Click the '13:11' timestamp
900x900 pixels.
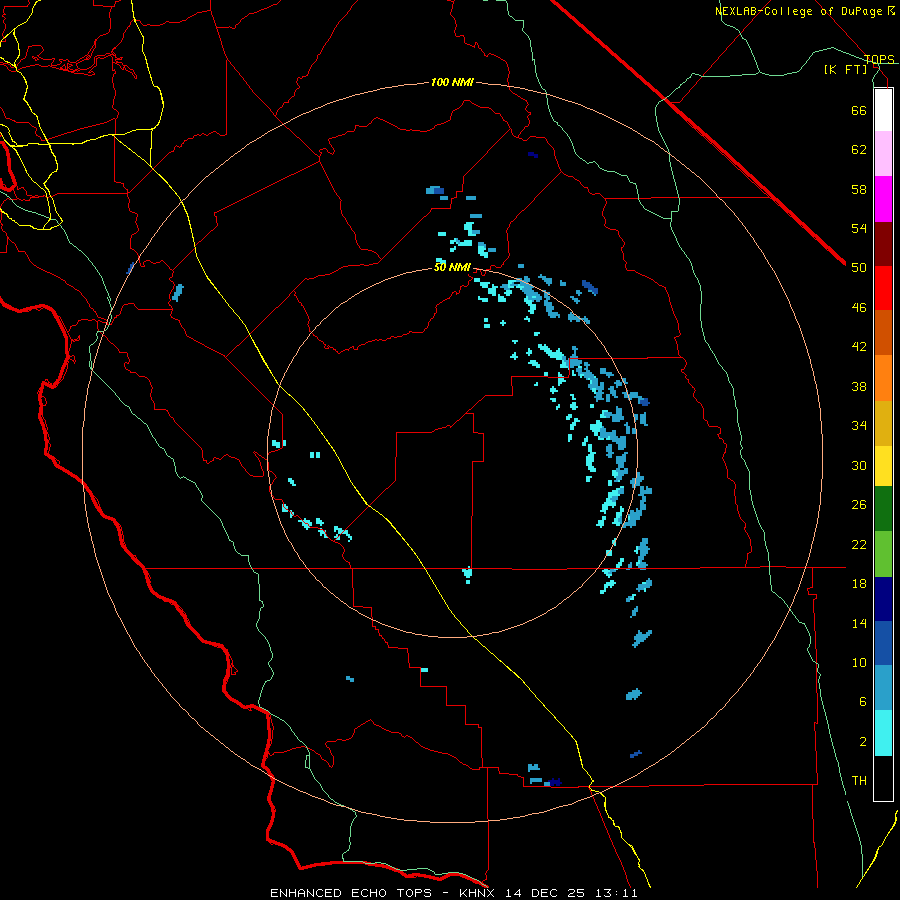click(619, 893)
